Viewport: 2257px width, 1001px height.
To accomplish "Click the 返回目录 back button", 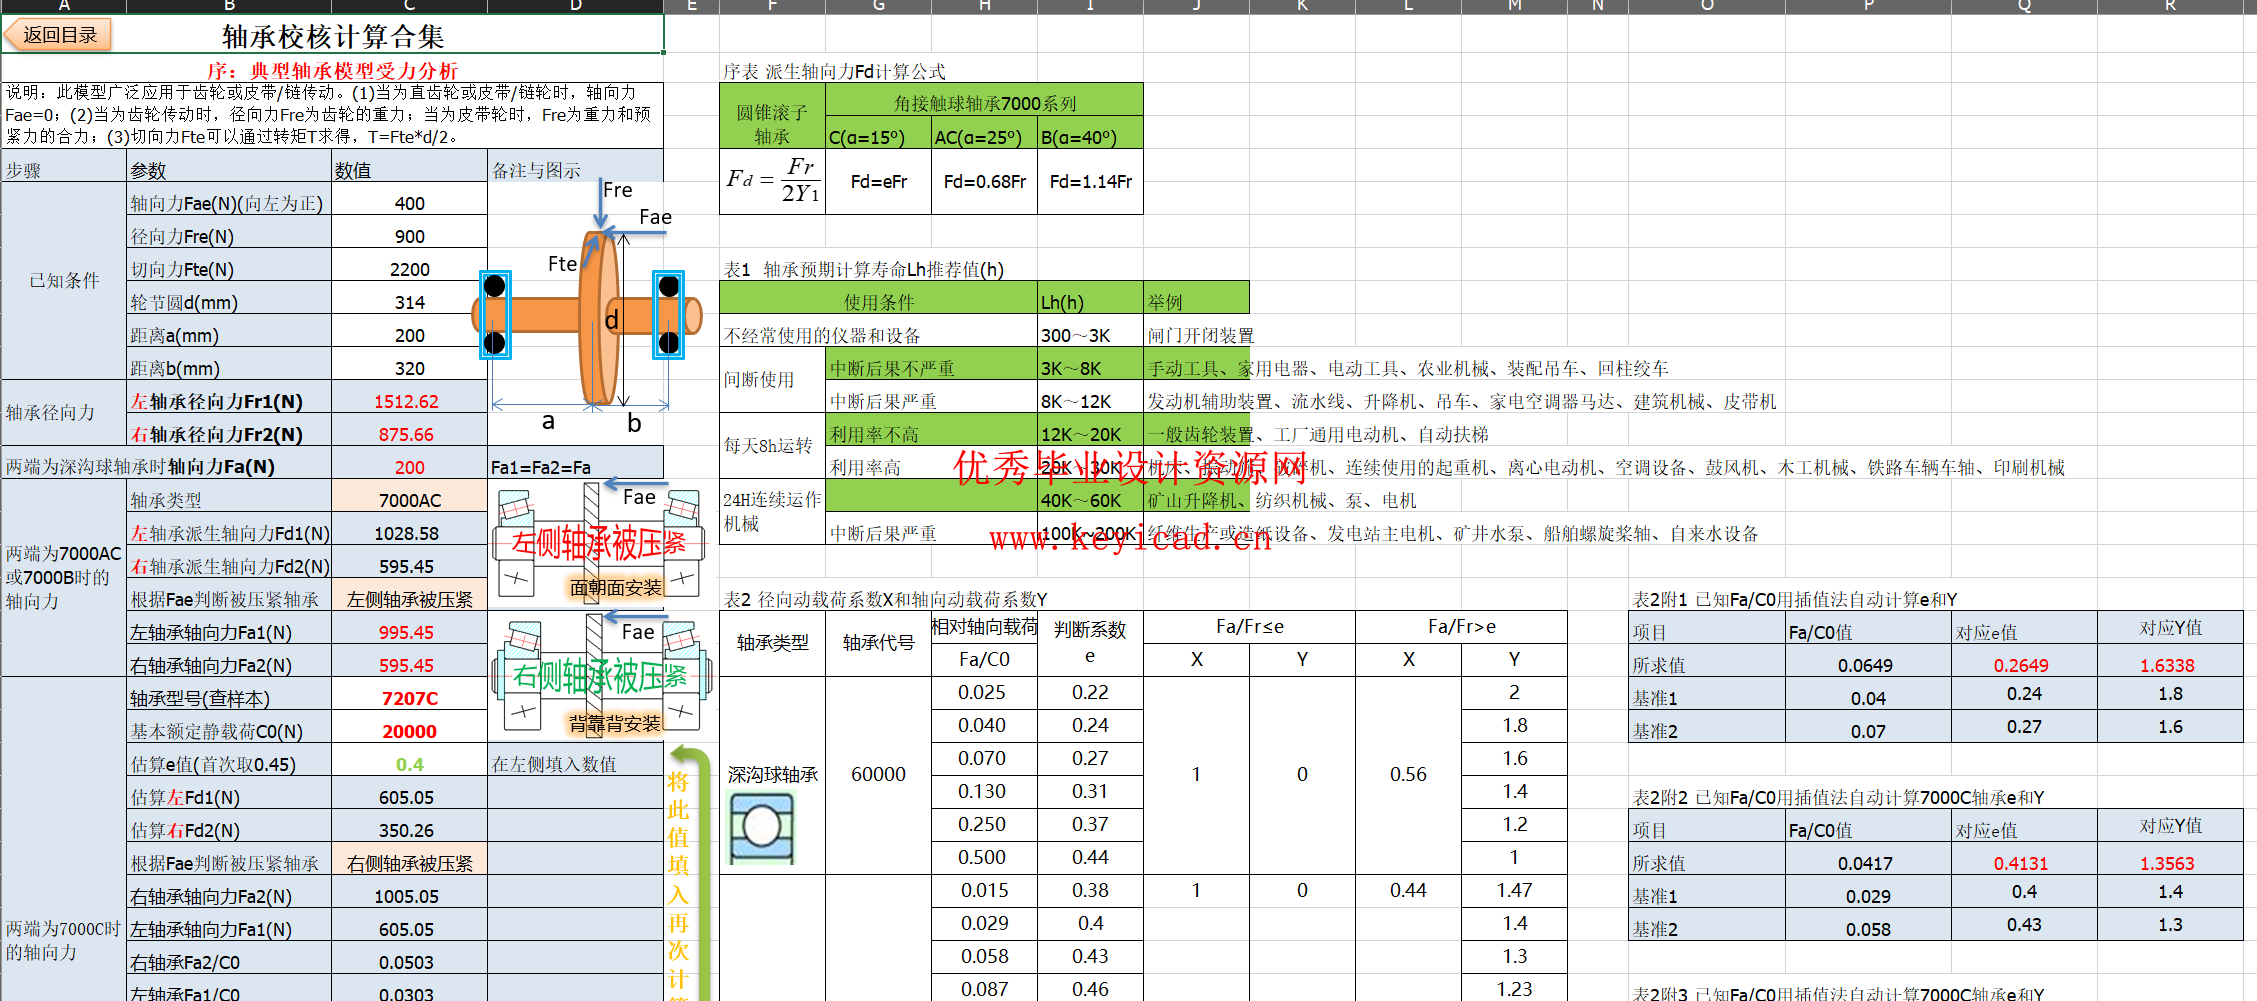I will pos(59,35).
